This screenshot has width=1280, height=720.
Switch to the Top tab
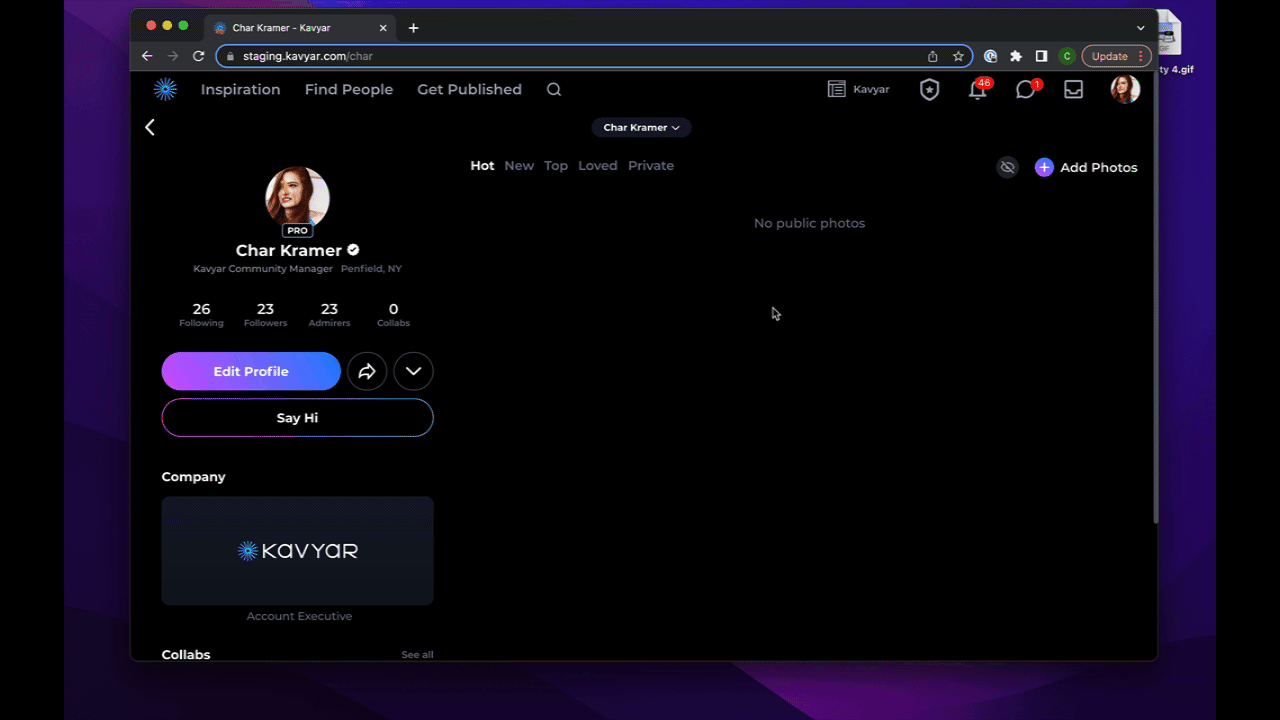[556, 166]
